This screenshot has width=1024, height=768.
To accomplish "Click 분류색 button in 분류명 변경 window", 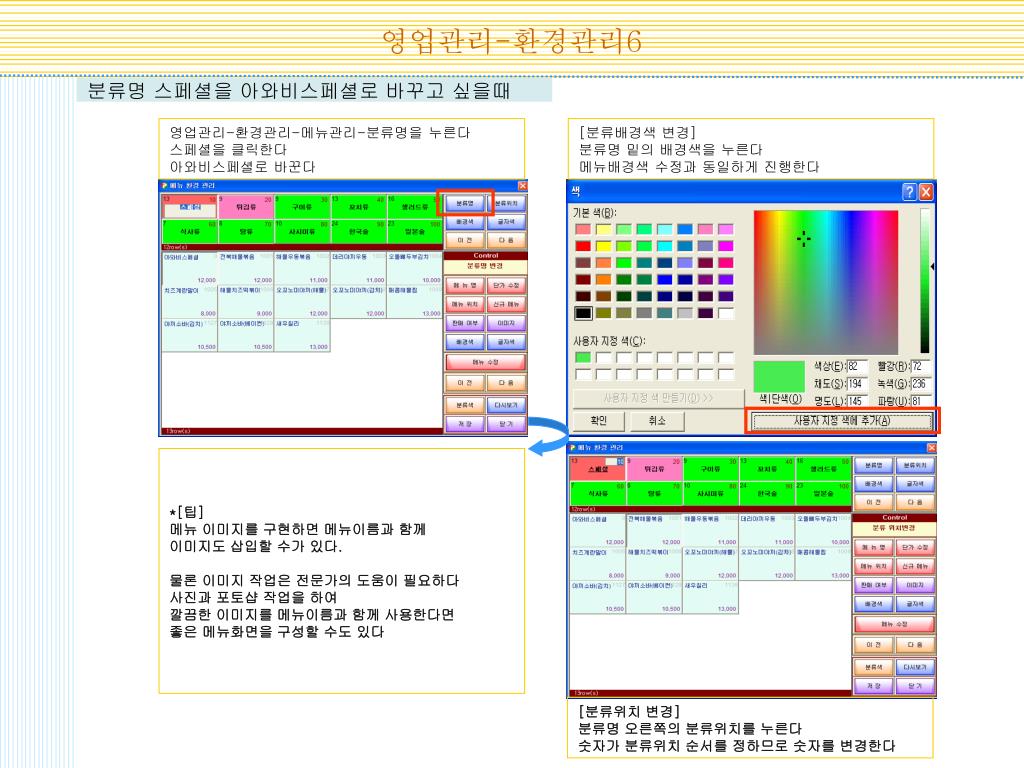I will click(464, 405).
